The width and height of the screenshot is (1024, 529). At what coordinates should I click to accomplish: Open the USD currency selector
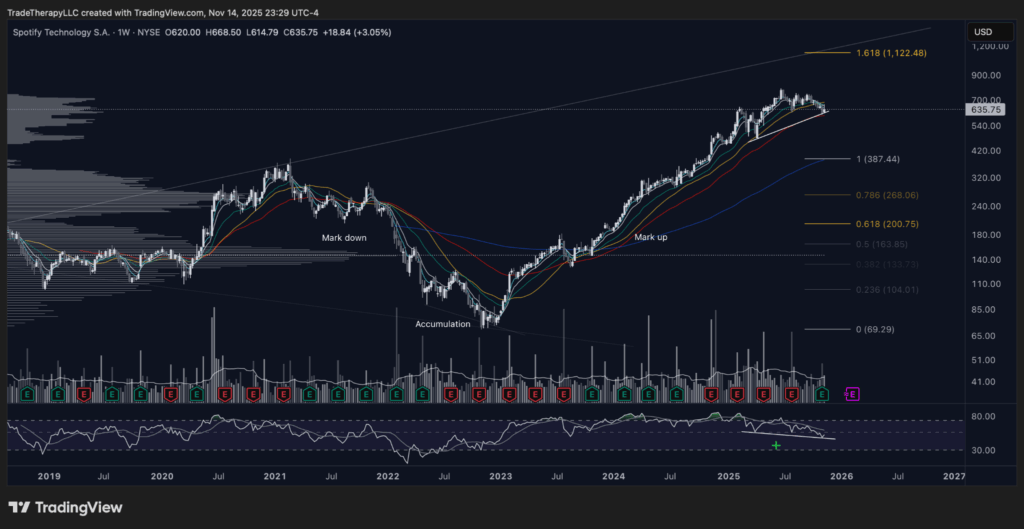pyautogui.click(x=984, y=32)
